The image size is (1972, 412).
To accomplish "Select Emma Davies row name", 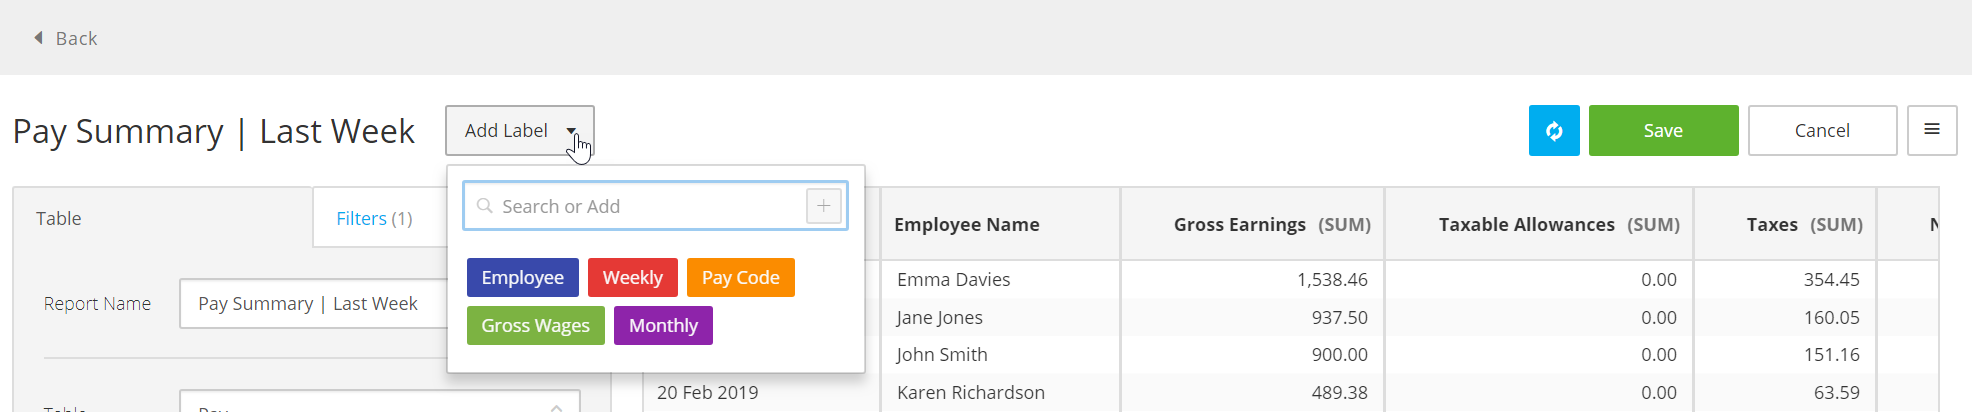I will pos(953,280).
